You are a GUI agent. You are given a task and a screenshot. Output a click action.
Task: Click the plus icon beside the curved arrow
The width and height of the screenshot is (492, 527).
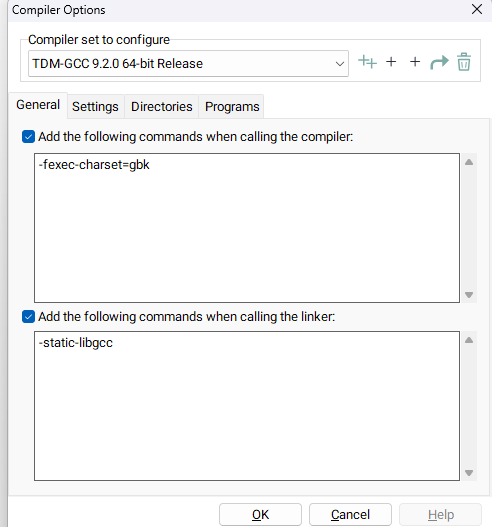coord(415,62)
